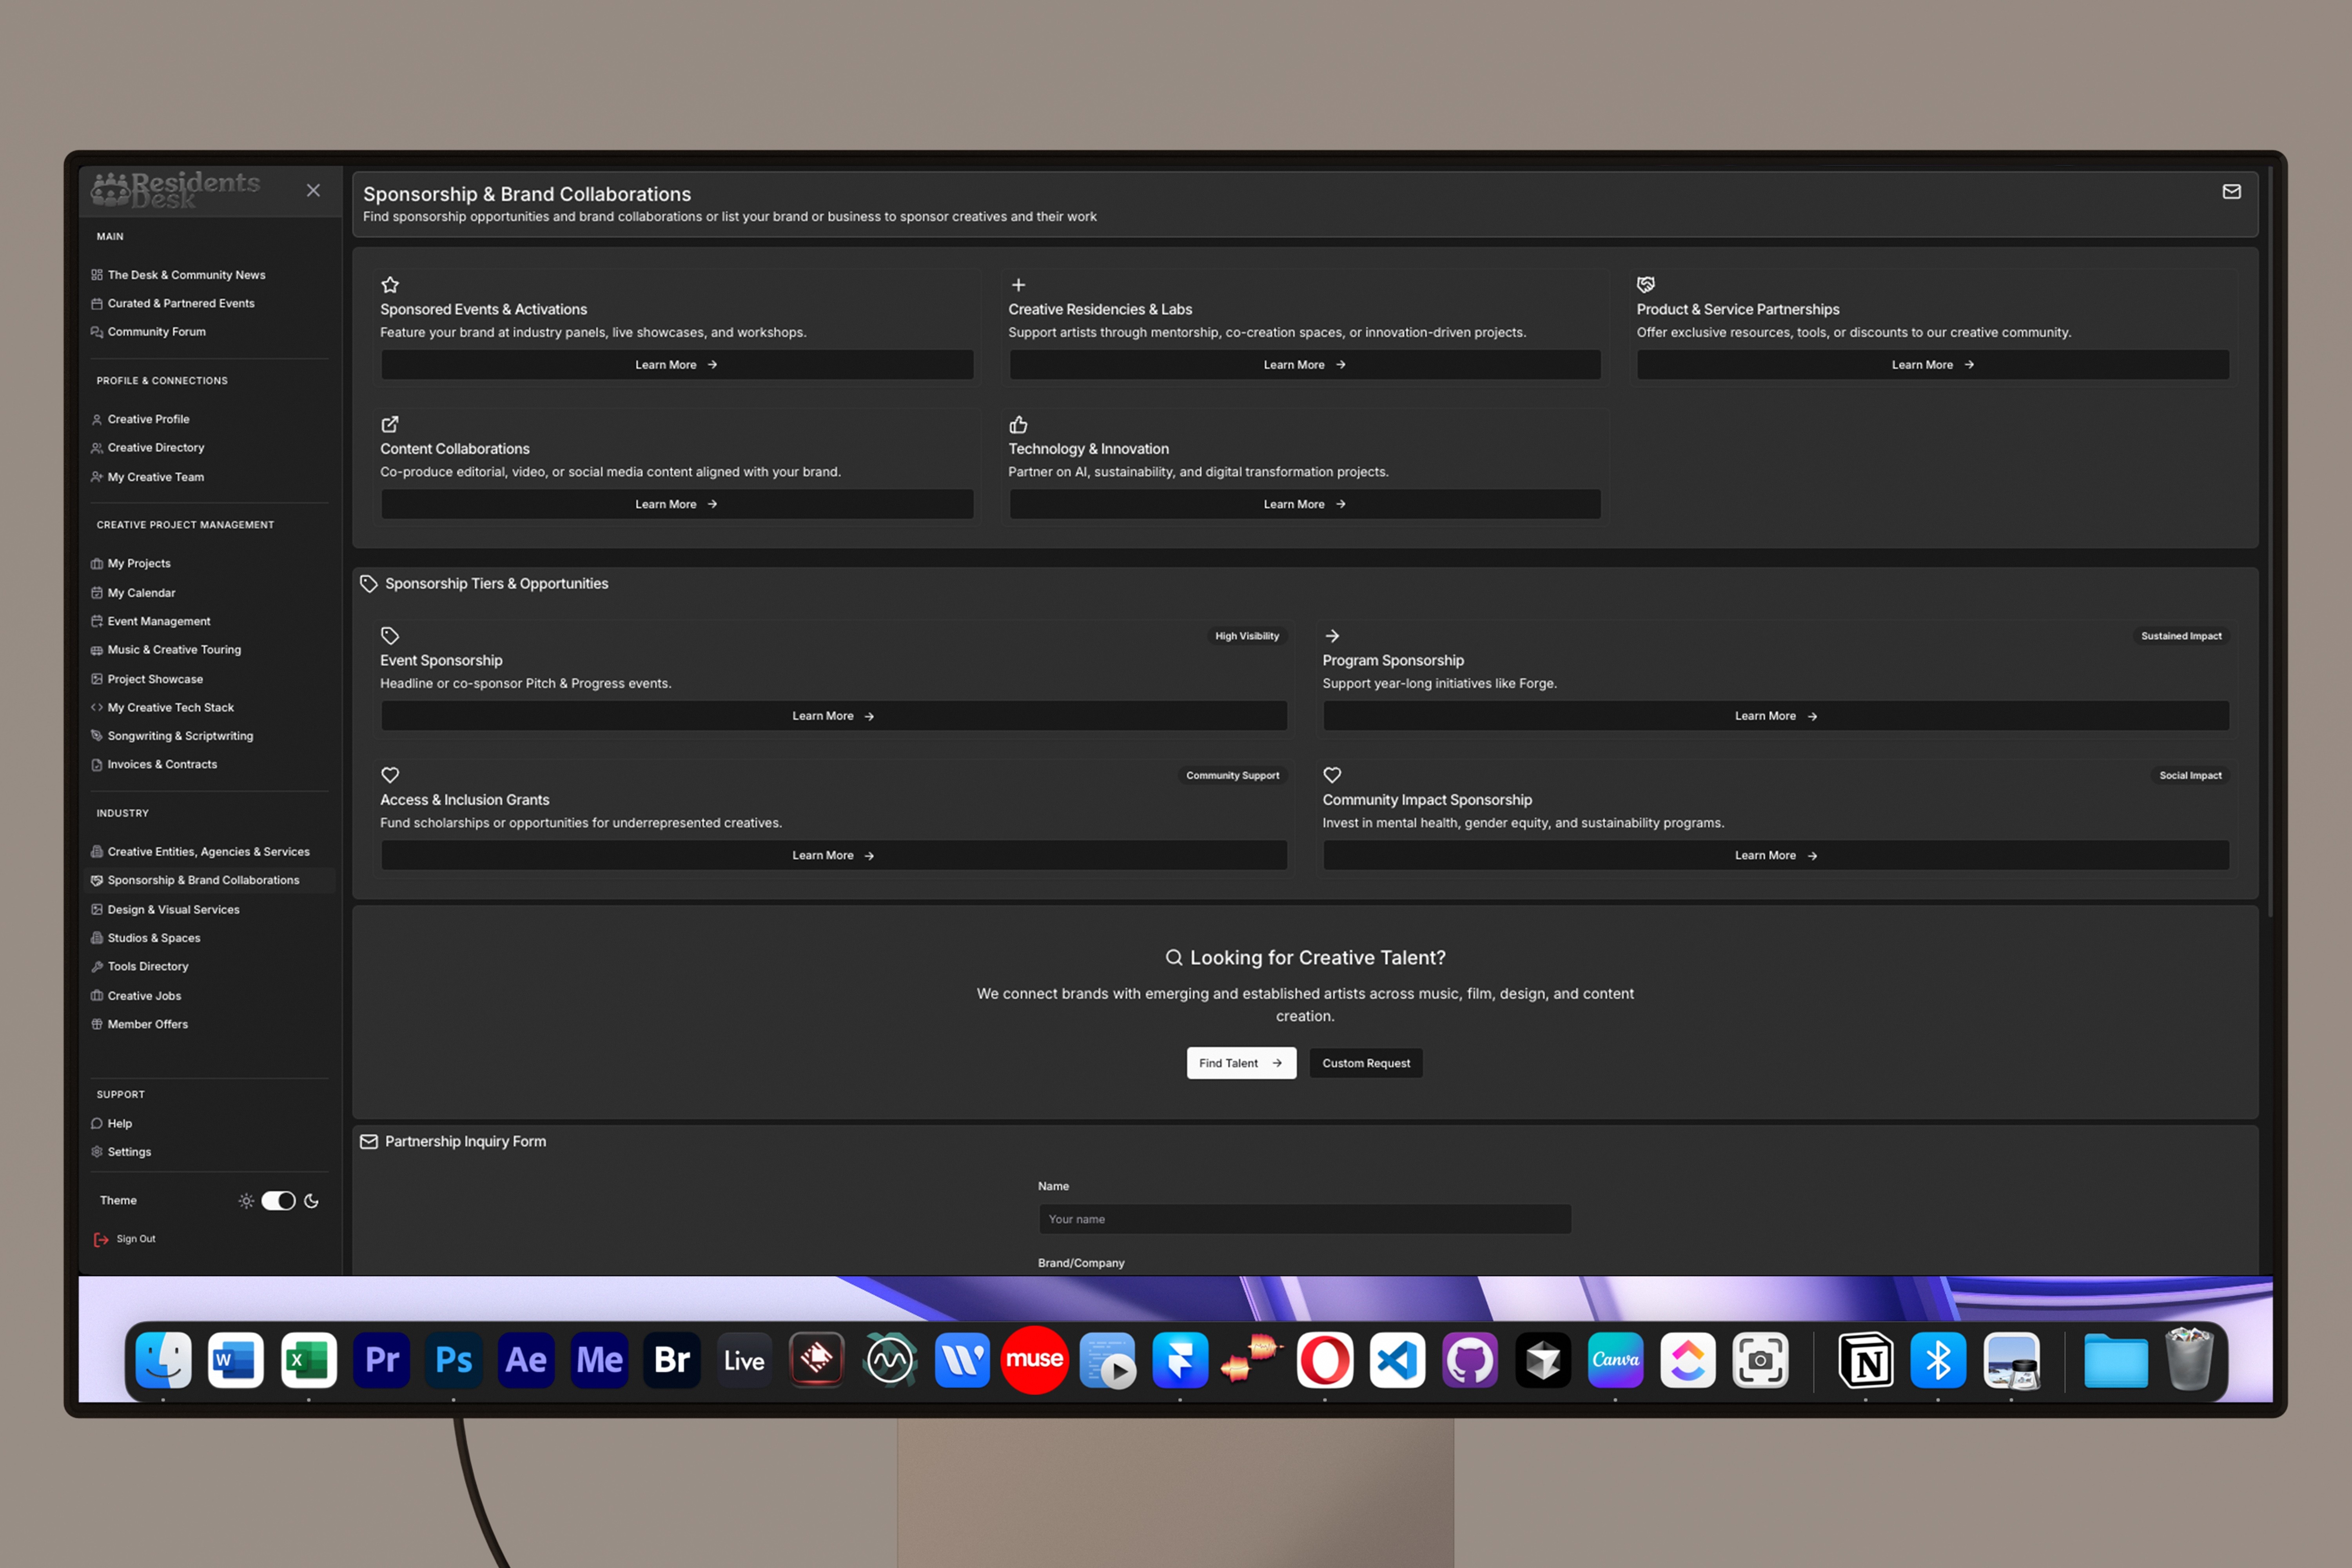Launch Adobe Photoshop from the dock

[454, 1360]
